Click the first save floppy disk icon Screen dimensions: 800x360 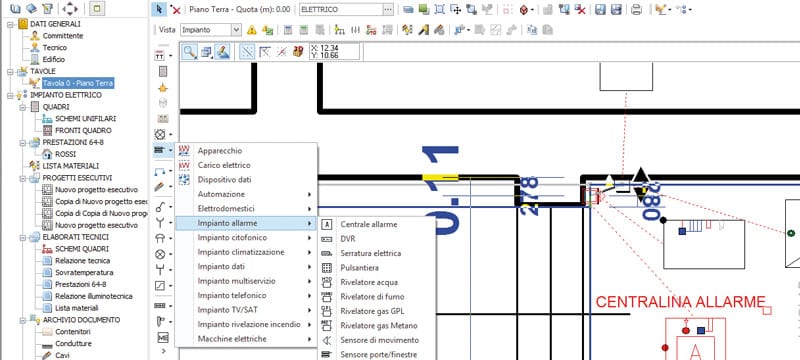(x=601, y=9)
